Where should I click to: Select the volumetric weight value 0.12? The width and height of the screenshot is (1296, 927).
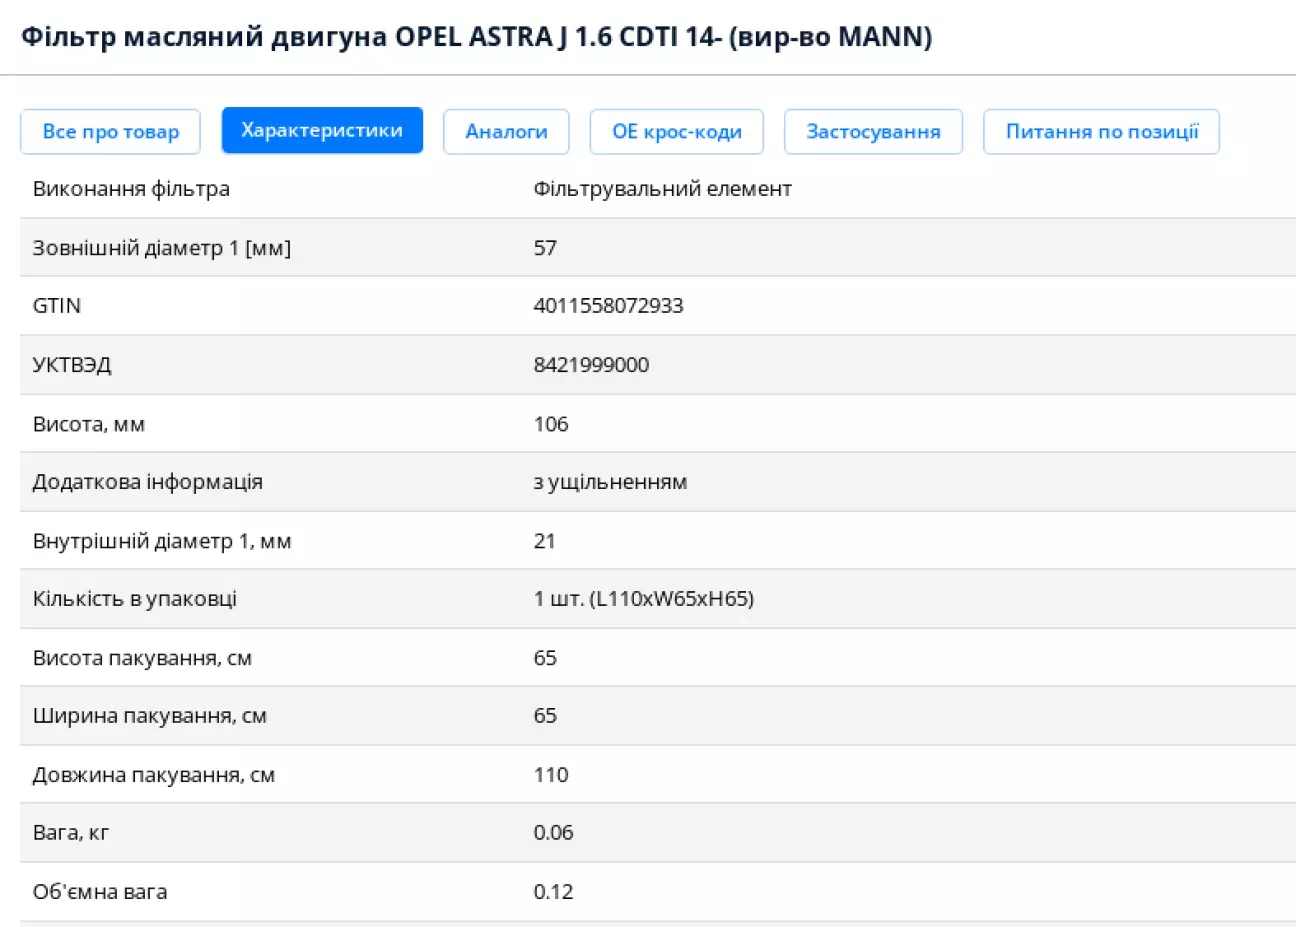pos(554,892)
